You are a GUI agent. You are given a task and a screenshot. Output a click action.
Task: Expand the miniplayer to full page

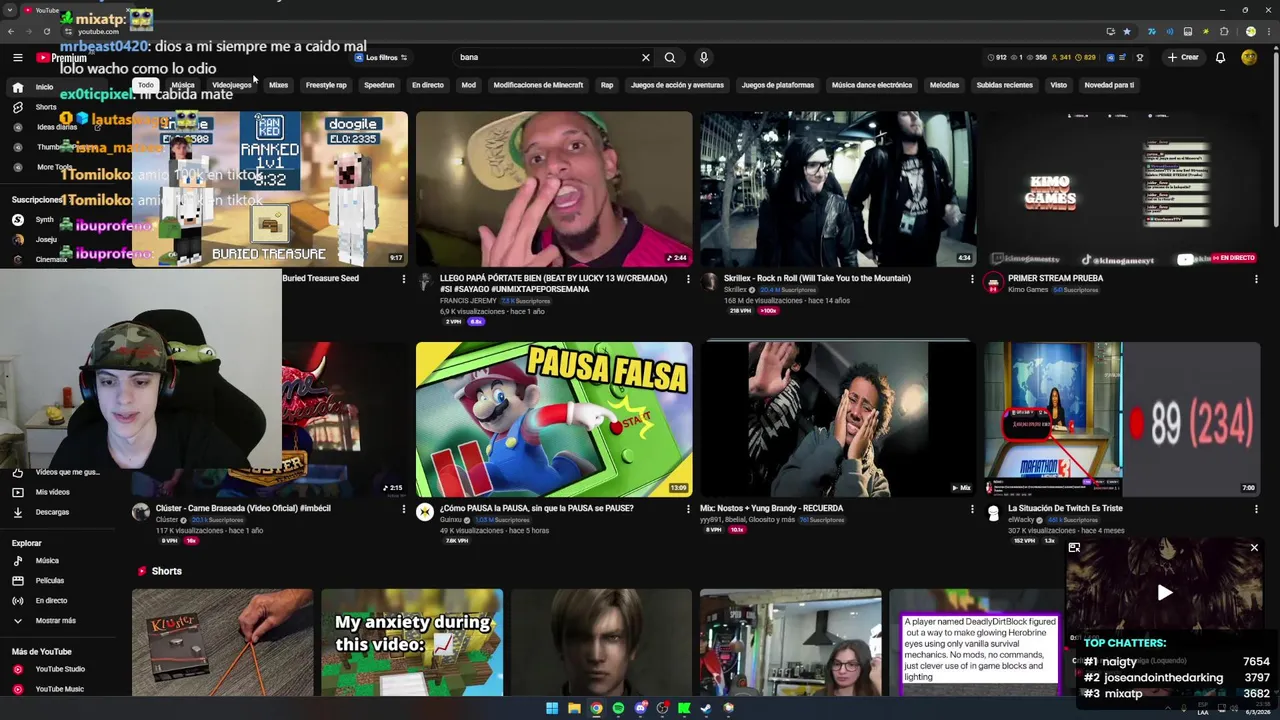coord(1074,547)
